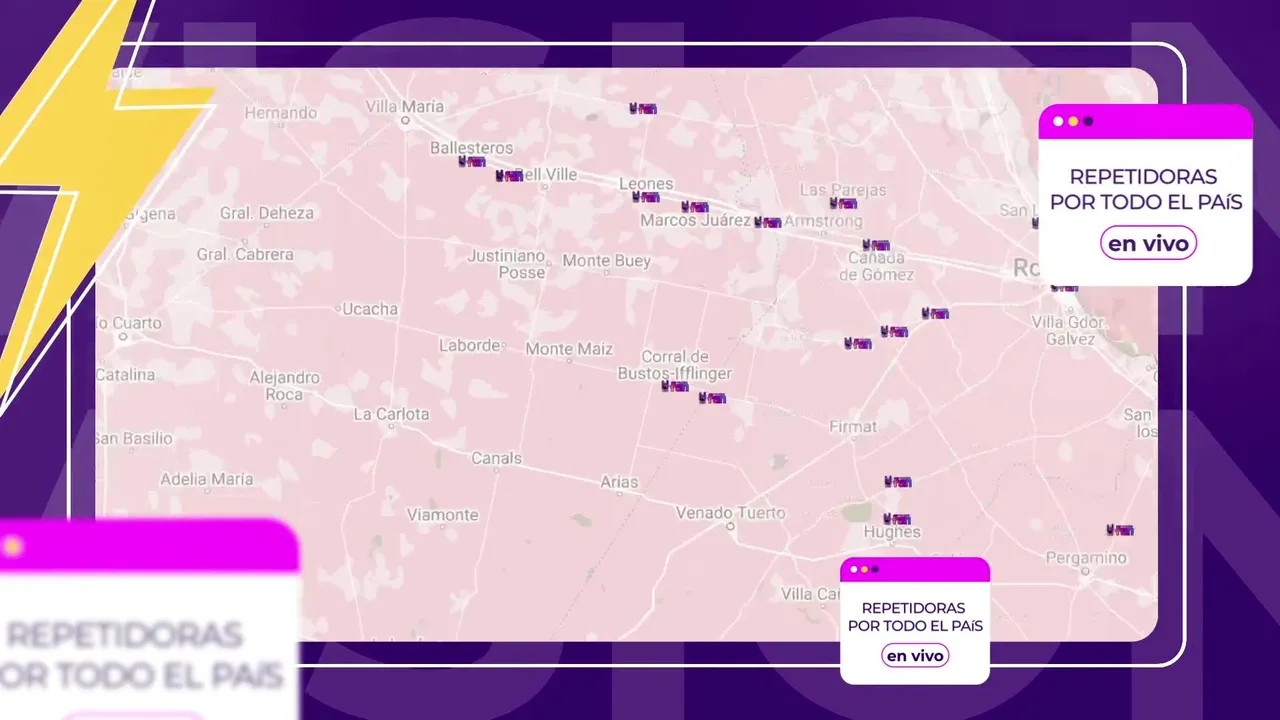Click the 'Laborde' map label
1280x720 pixels.
469,345
